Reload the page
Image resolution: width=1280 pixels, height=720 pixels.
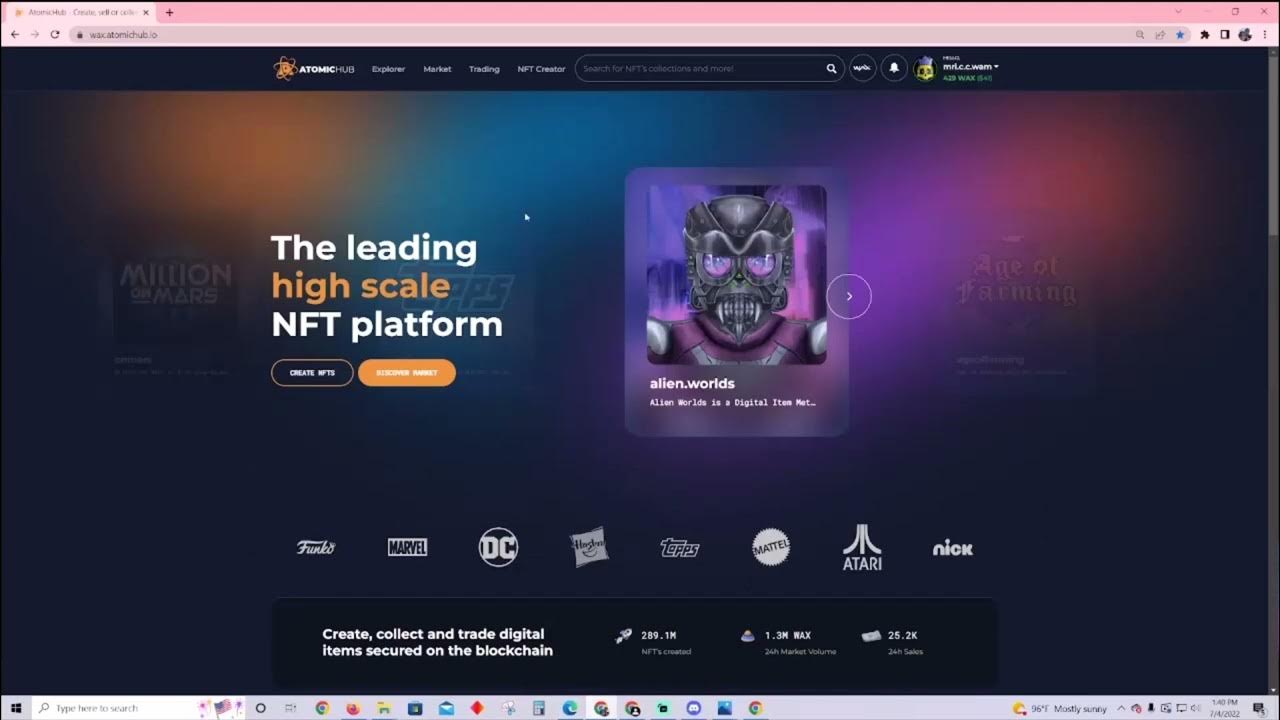55,34
